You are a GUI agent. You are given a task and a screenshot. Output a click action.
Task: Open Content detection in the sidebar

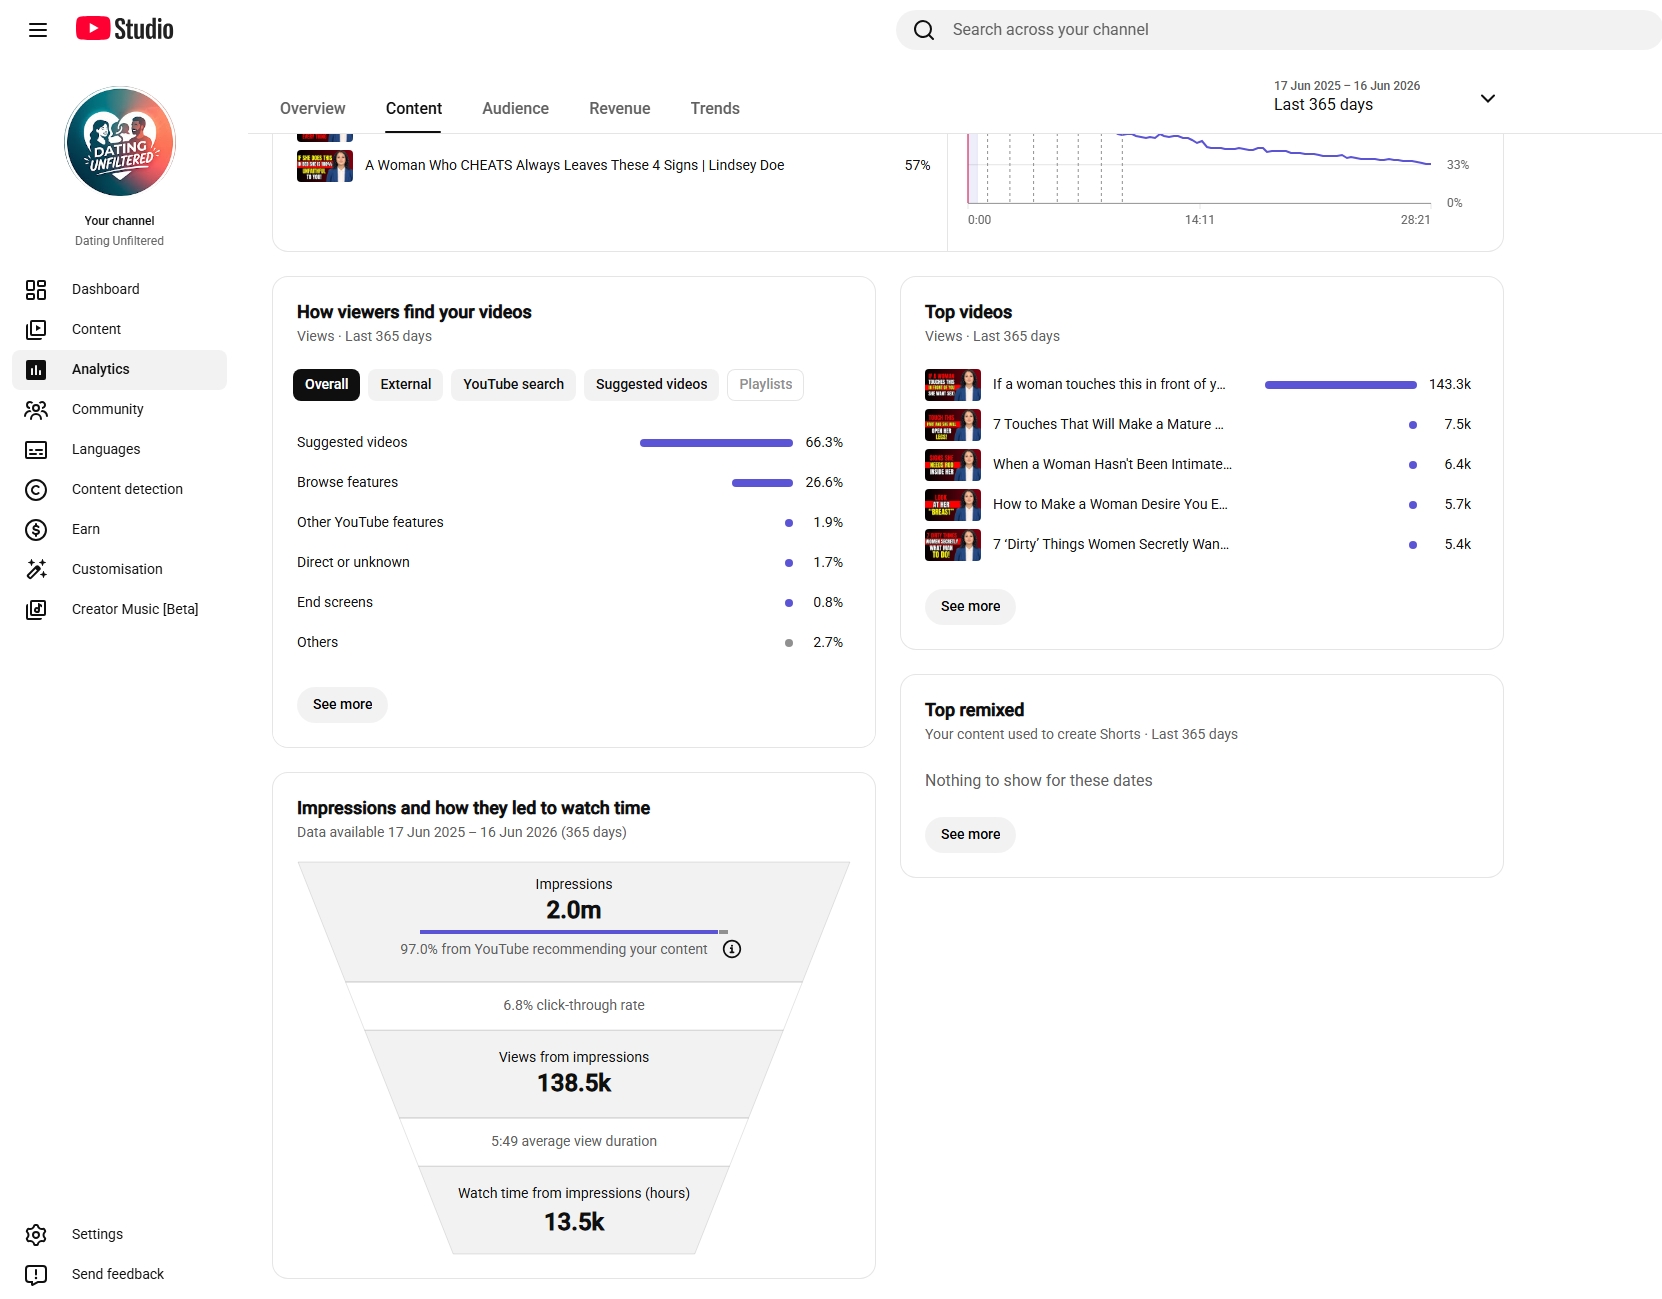(120, 490)
